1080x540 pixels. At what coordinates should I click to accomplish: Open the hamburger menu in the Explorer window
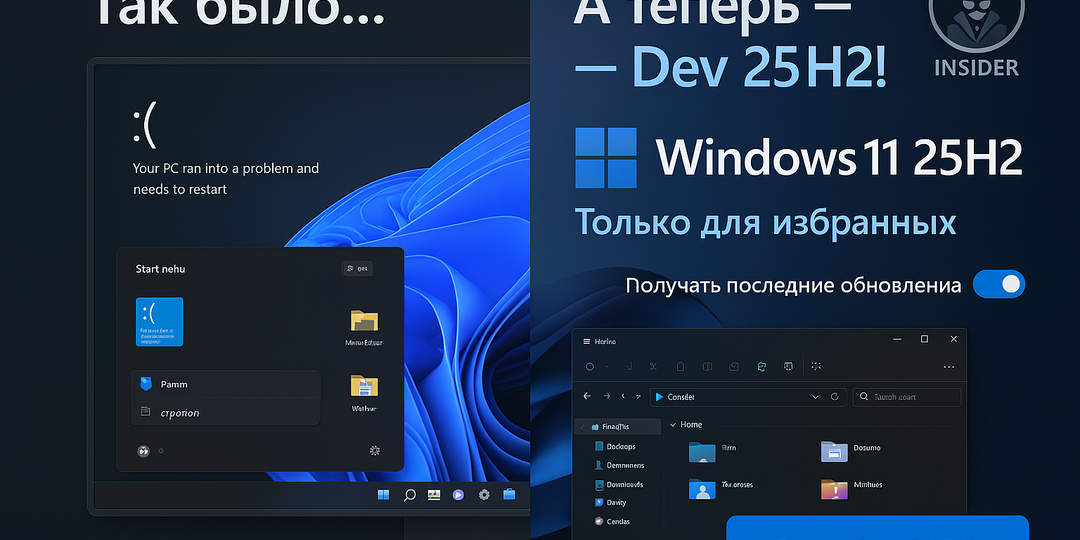tap(586, 342)
